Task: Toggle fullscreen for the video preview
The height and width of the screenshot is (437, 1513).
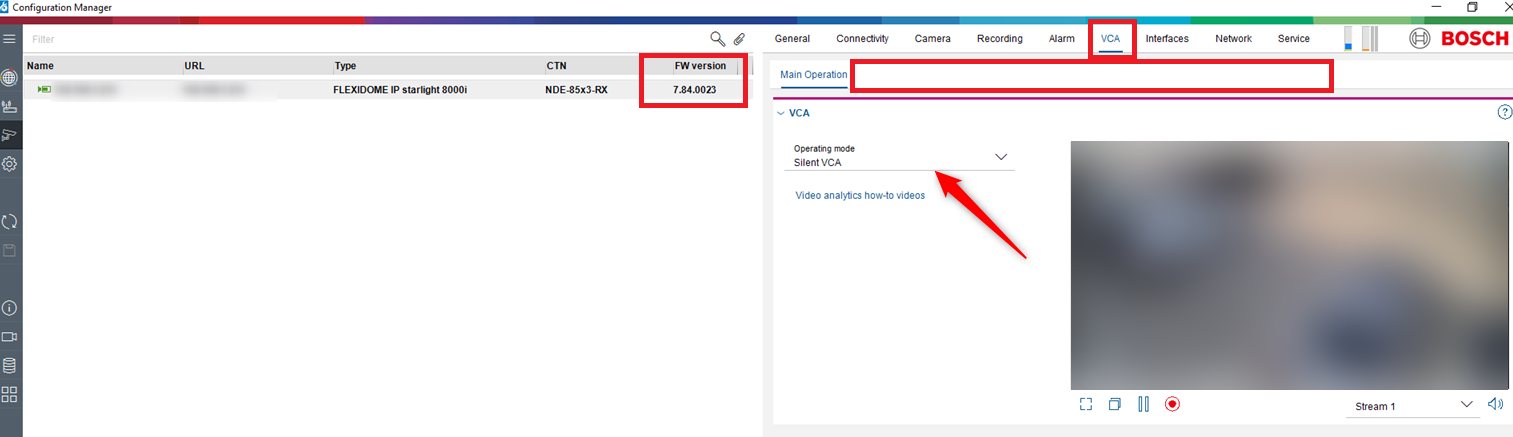Action: [x=1086, y=404]
